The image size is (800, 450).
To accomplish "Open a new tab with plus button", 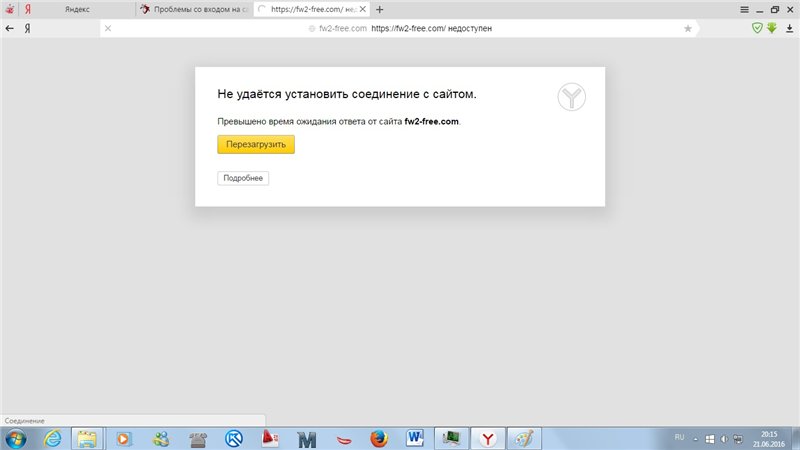I will pos(379,9).
